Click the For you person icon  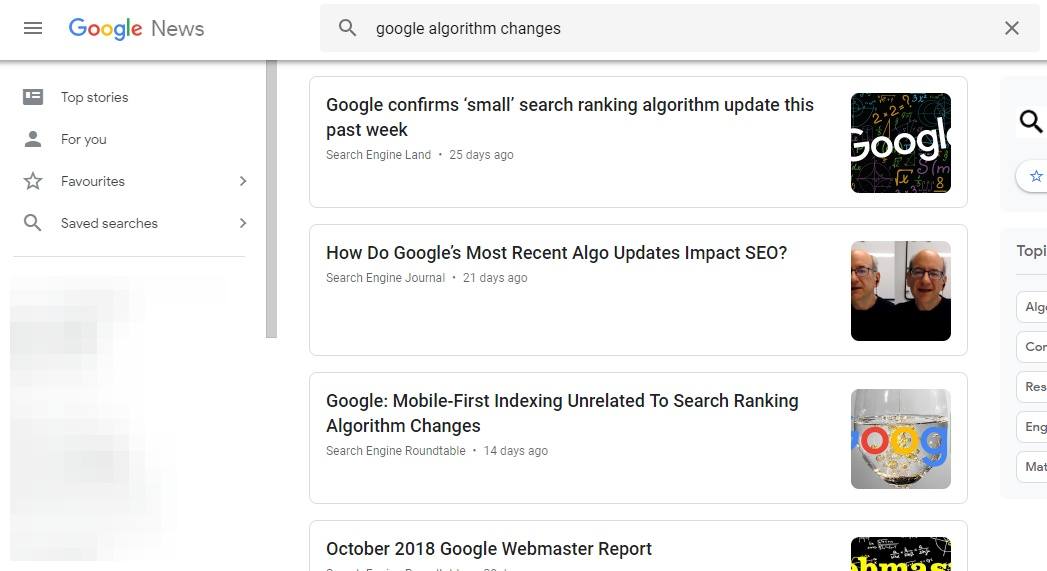(33, 139)
